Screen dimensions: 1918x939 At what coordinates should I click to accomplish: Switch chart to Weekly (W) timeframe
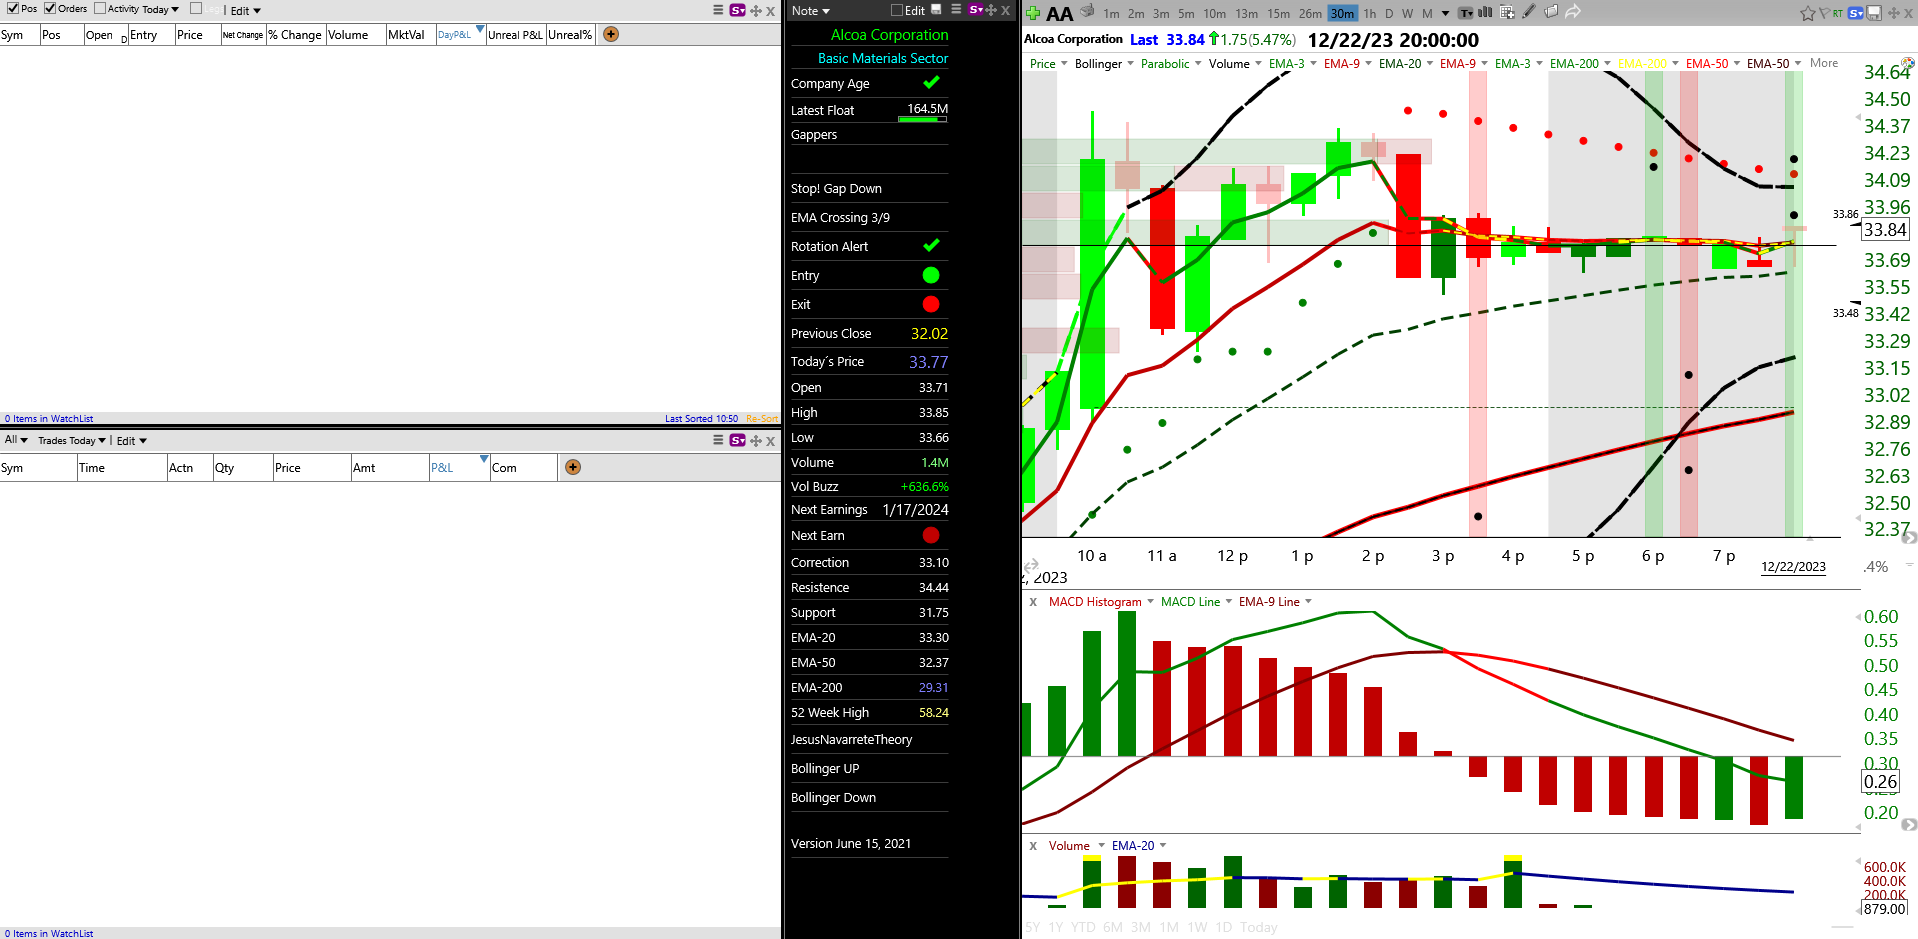(x=1407, y=13)
